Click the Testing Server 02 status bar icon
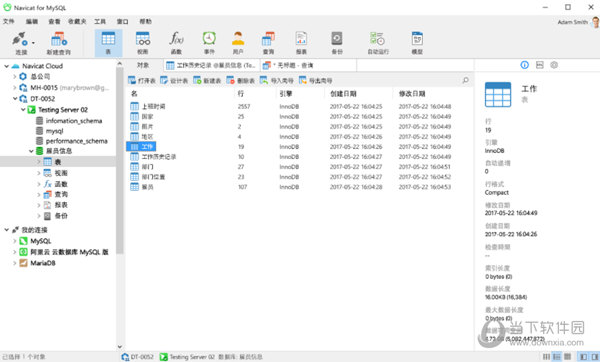 click(163, 357)
